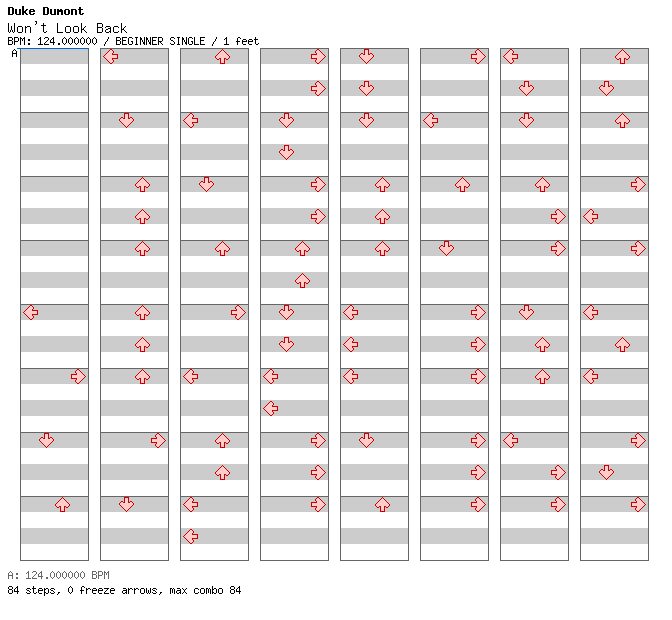The height and width of the screenshot is (620, 672).
Task: Select the right arrow in the third chart column
Action: [x=238, y=312]
